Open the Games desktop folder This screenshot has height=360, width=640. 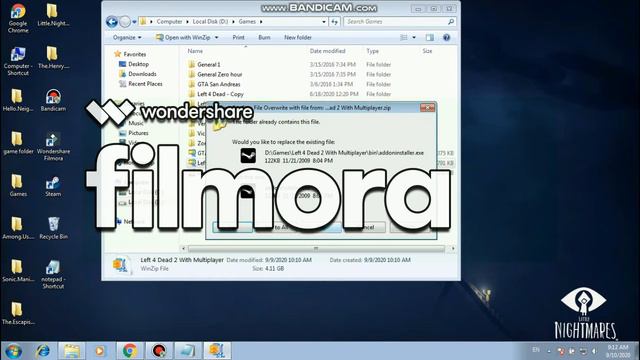pyautogui.click(x=18, y=185)
